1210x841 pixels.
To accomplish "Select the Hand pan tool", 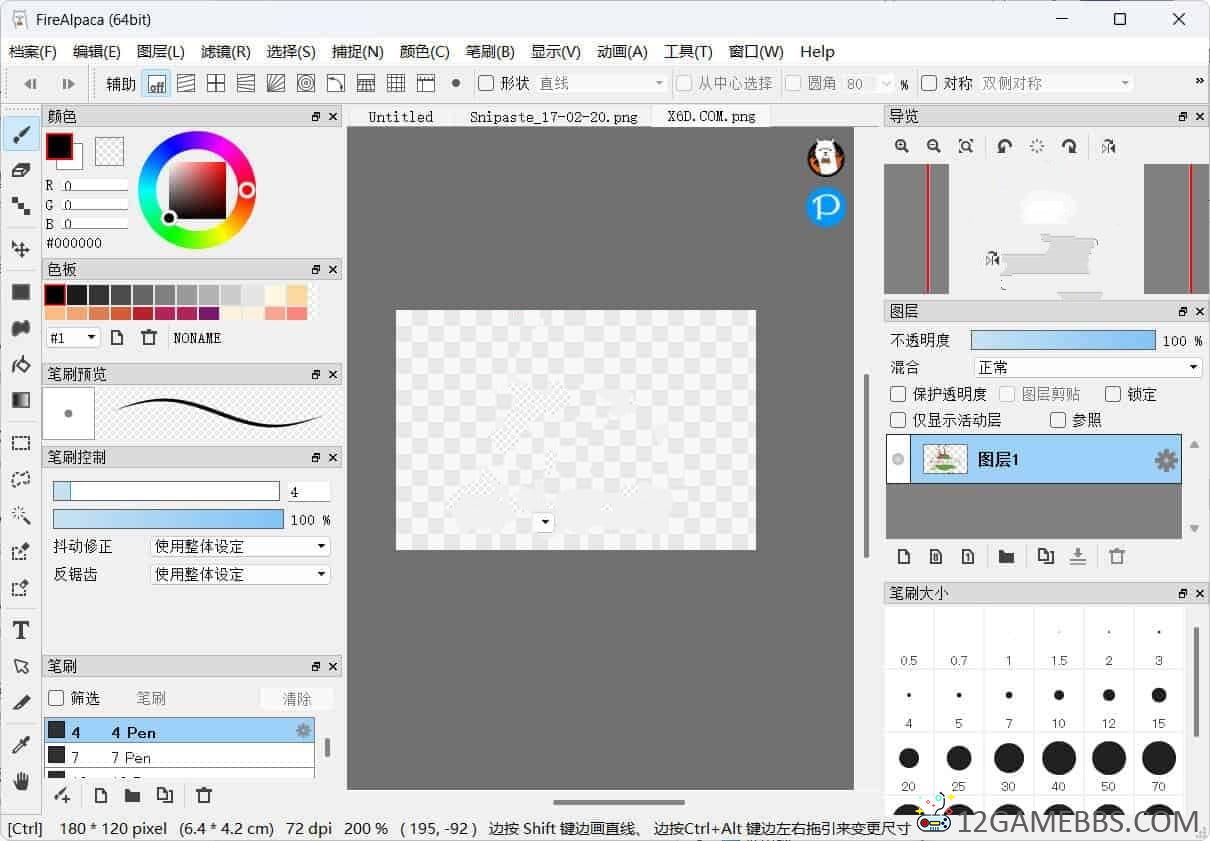I will coord(21,781).
